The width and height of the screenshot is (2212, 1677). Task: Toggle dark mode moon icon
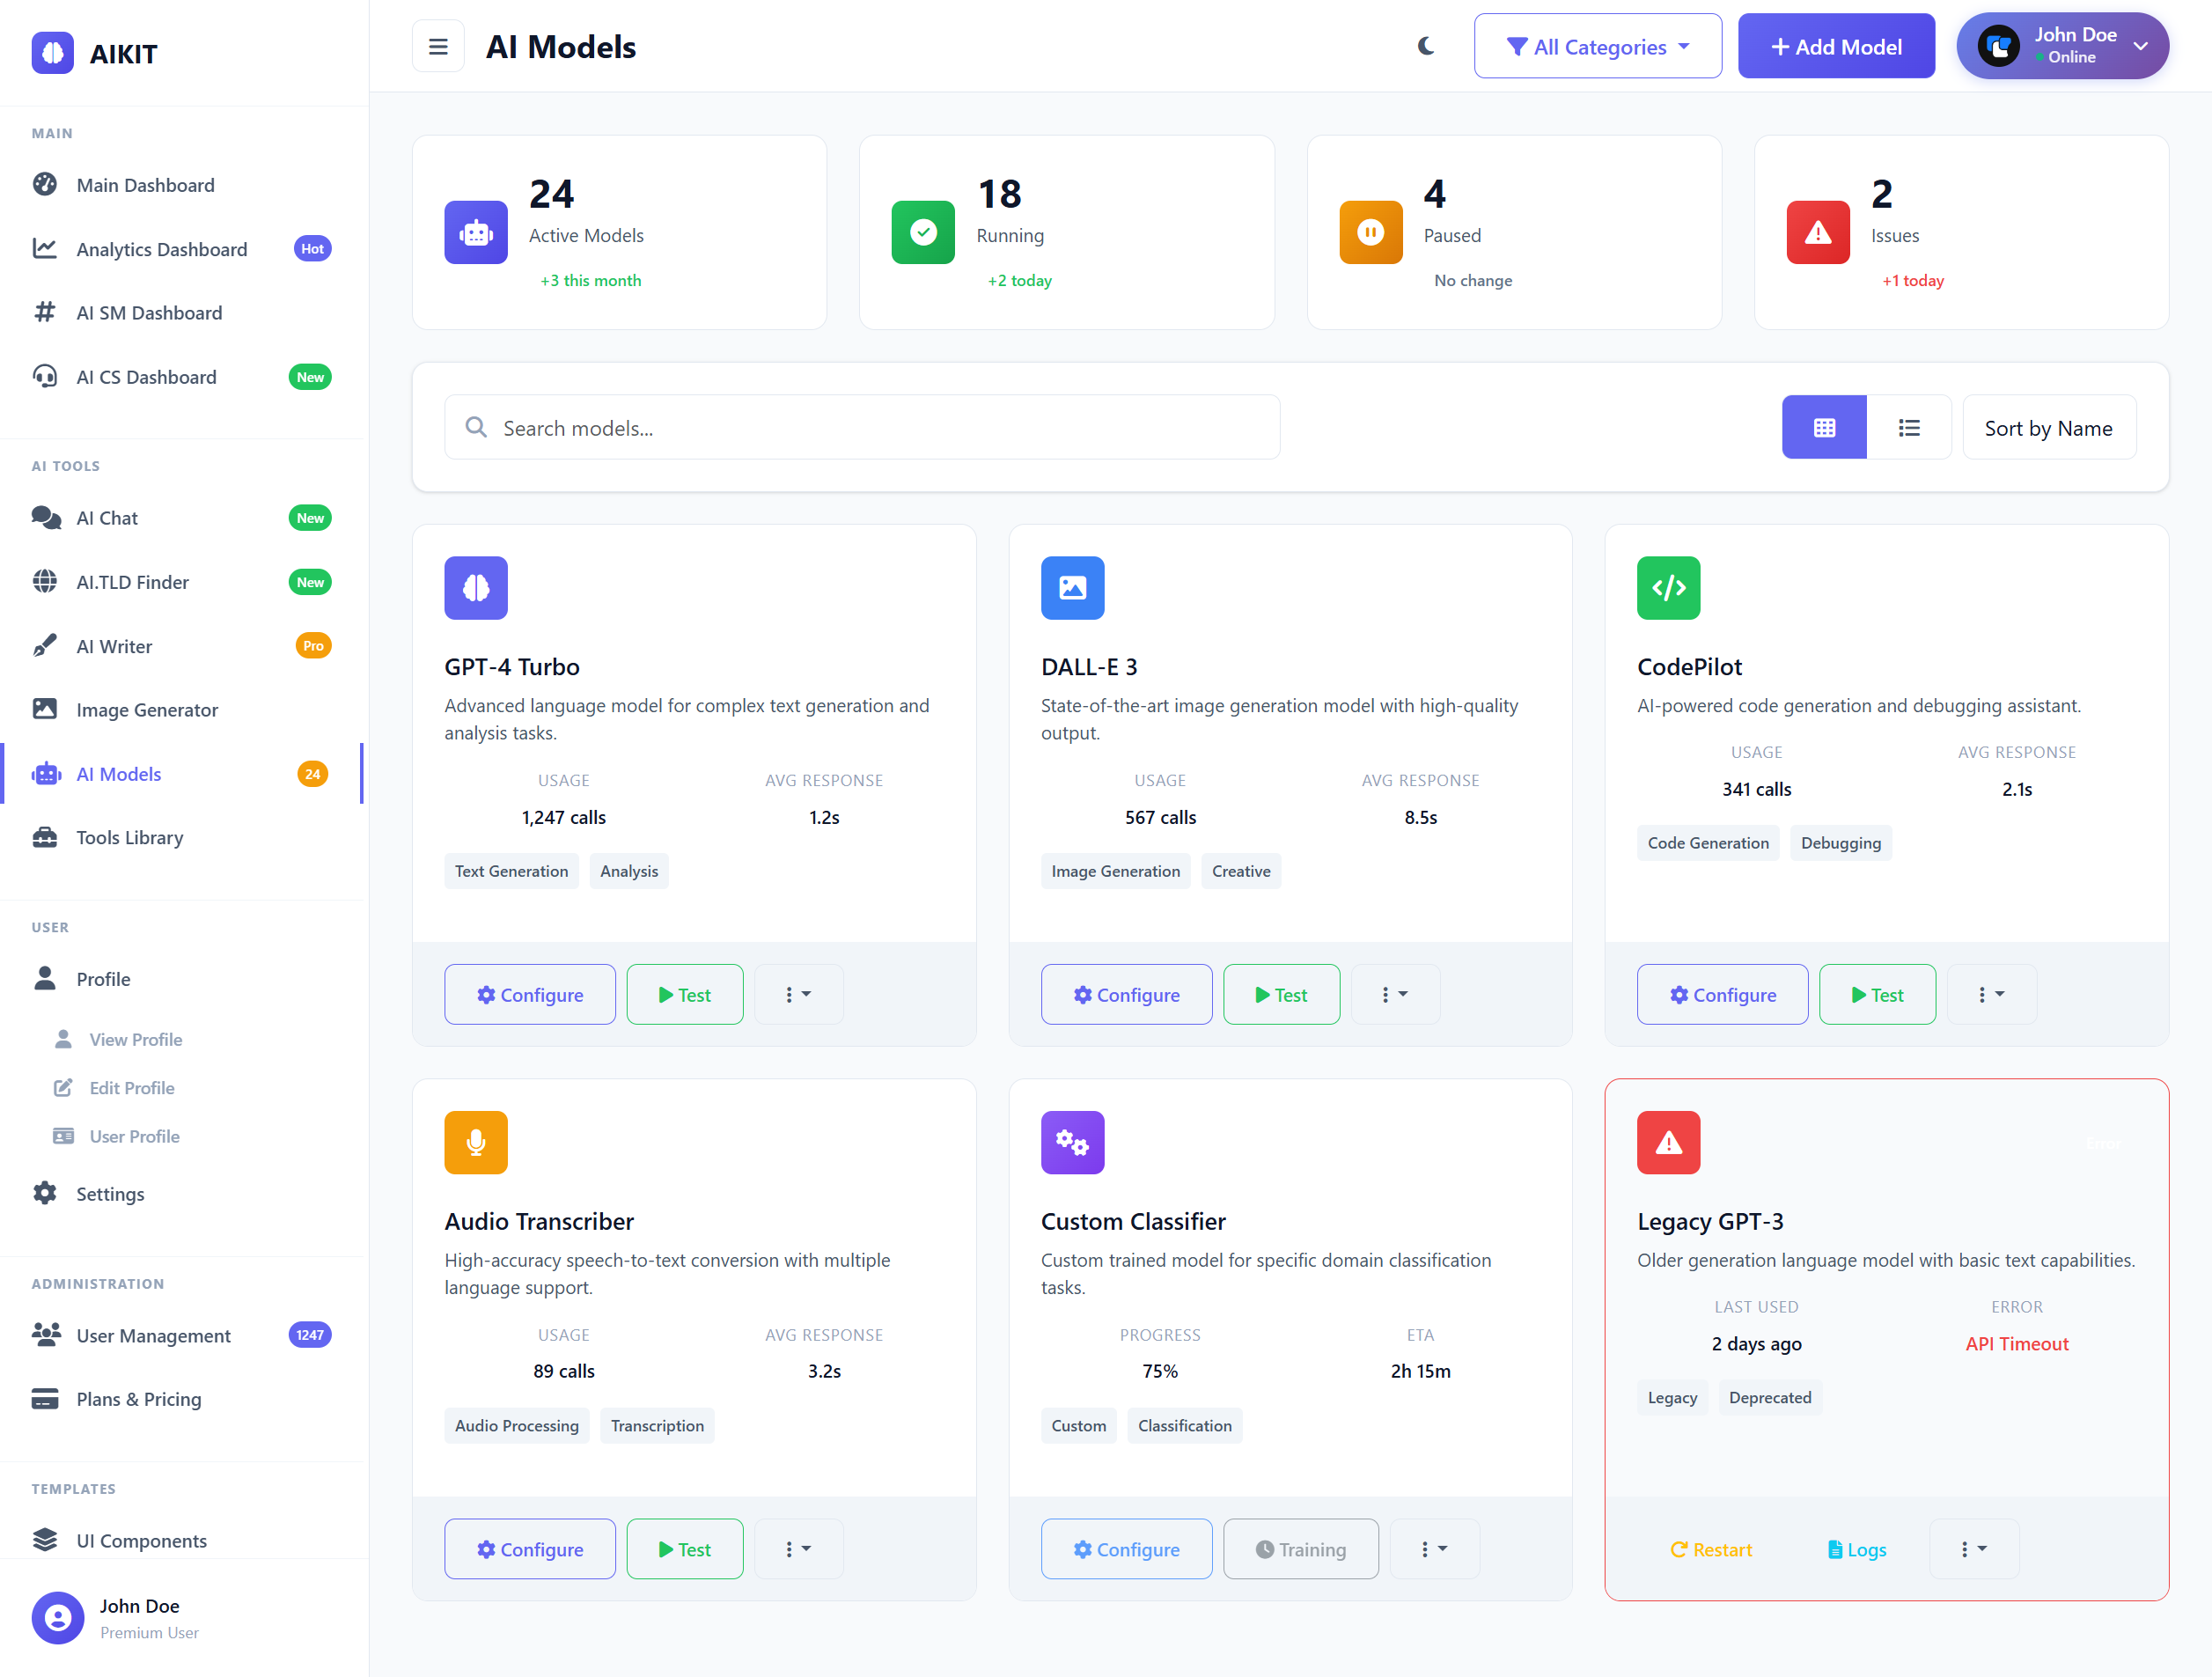coord(1425,46)
